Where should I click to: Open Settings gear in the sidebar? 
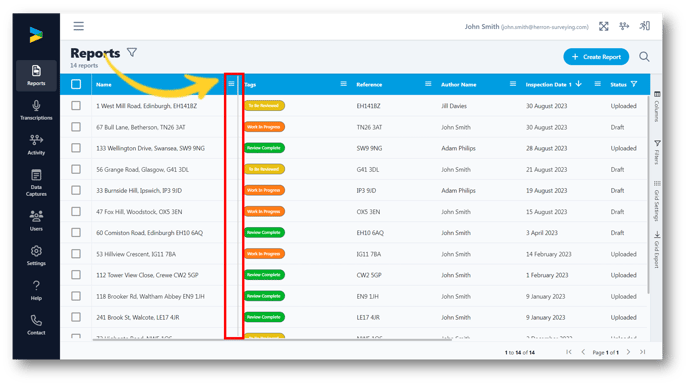[x=36, y=255]
